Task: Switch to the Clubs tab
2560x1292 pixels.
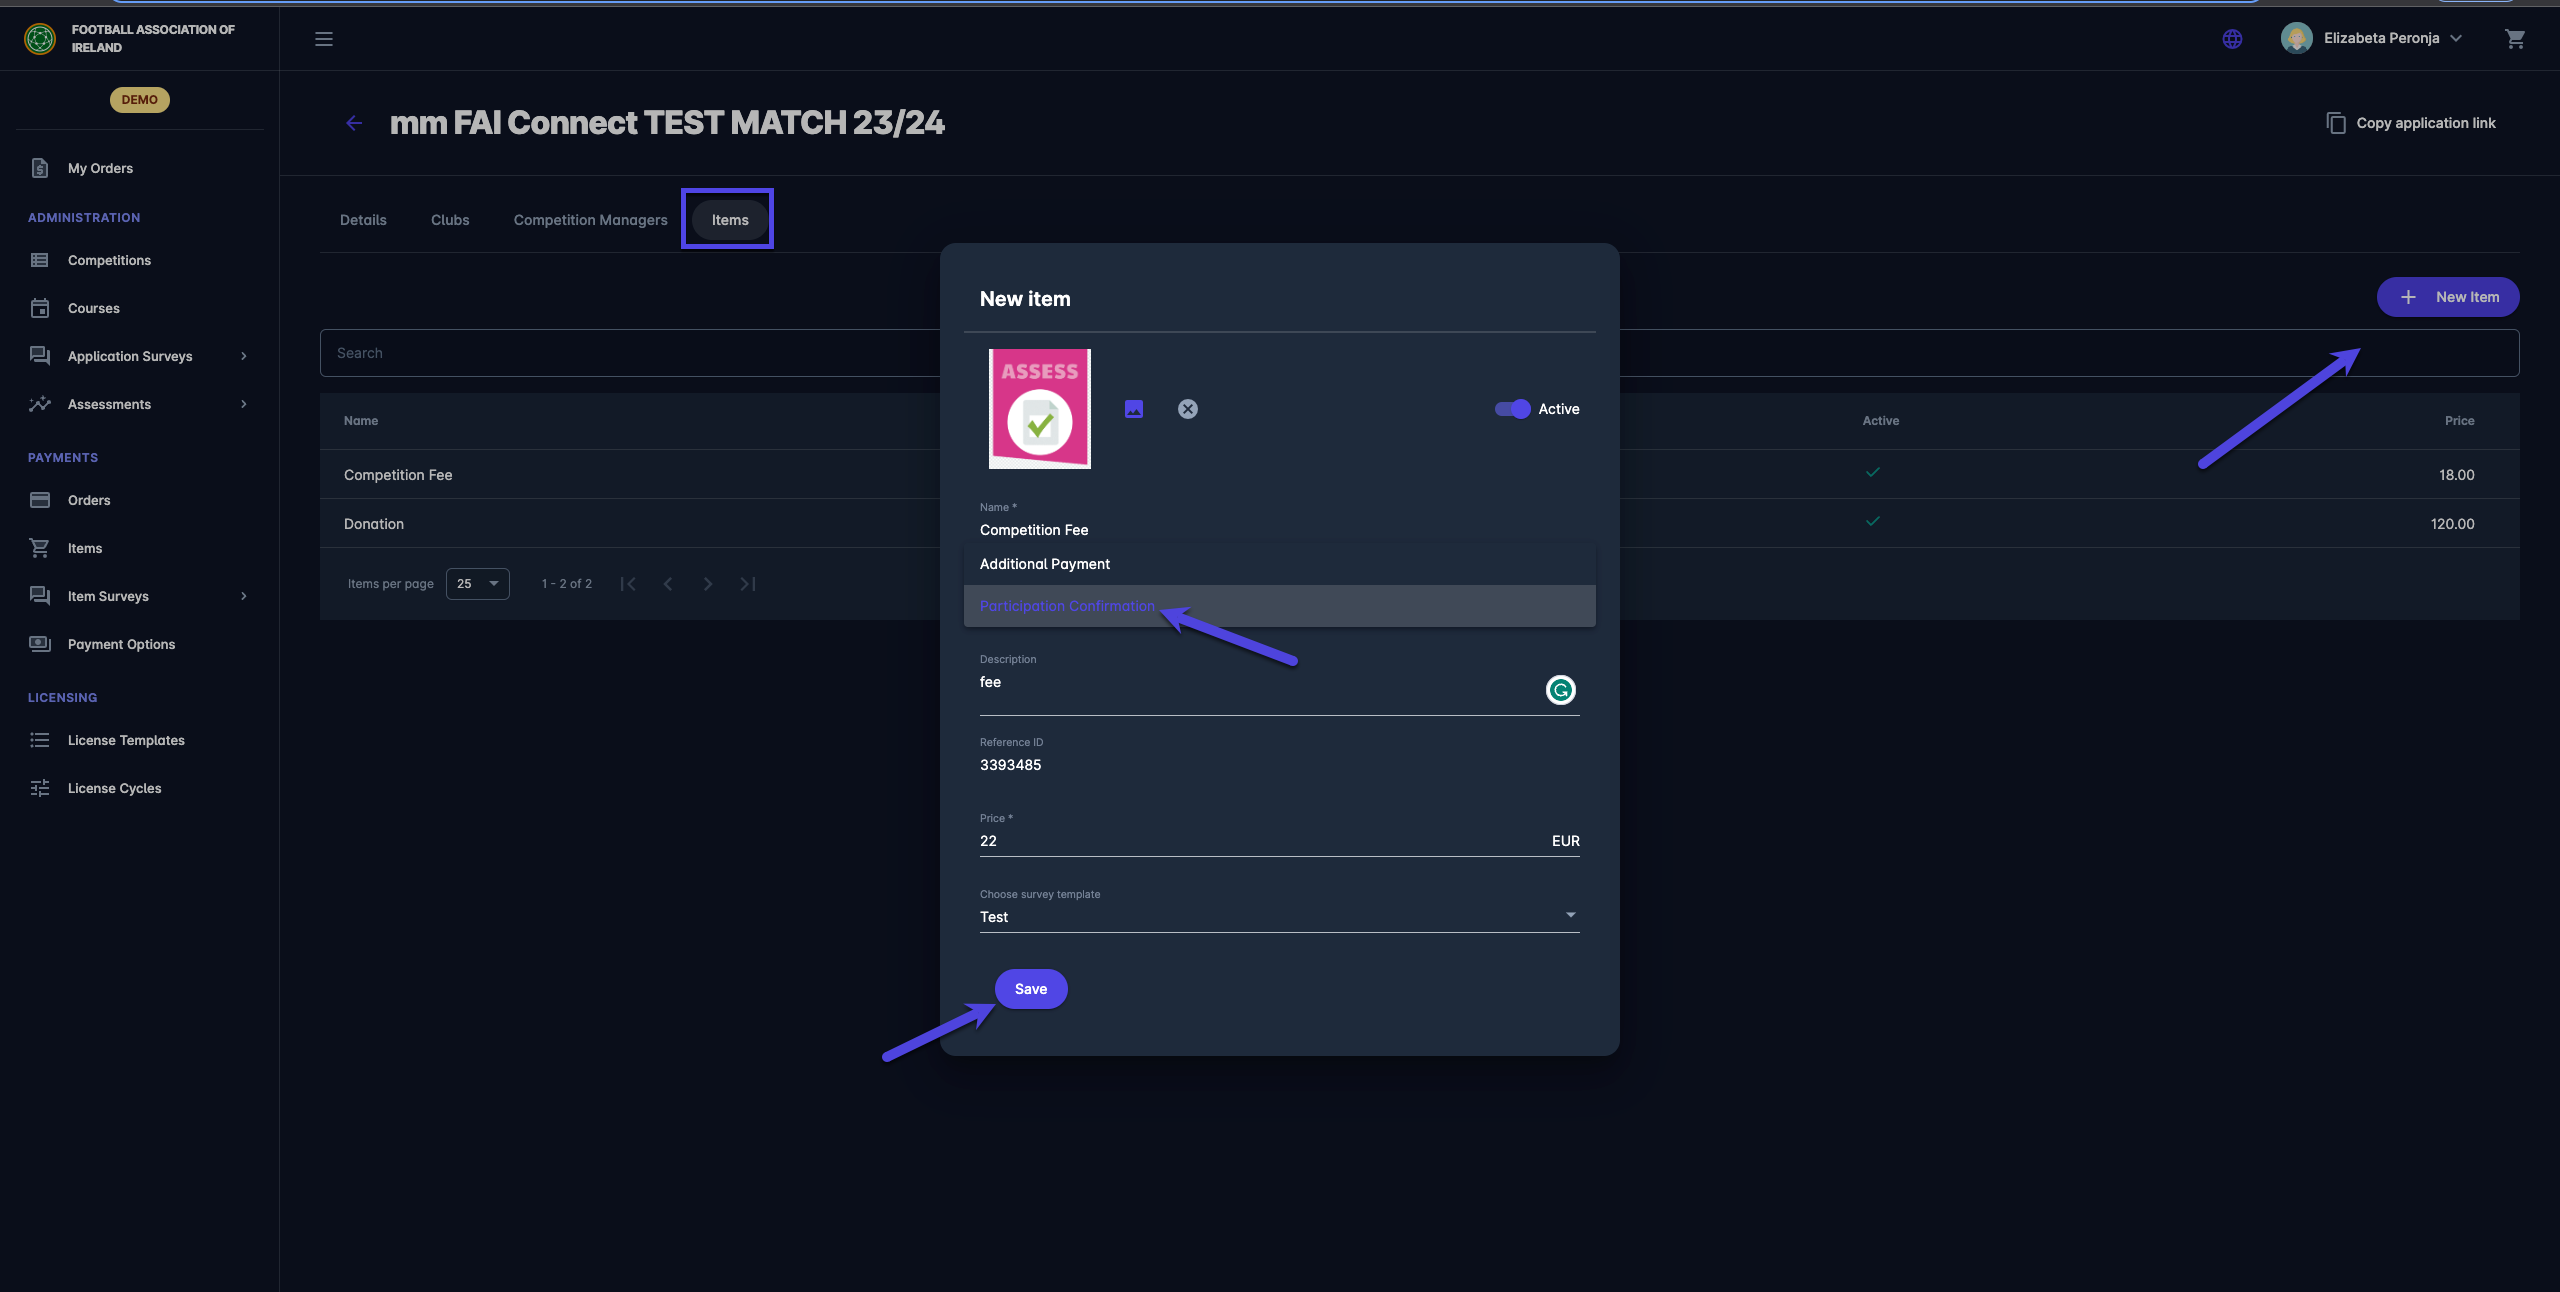Action: click(450, 220)
